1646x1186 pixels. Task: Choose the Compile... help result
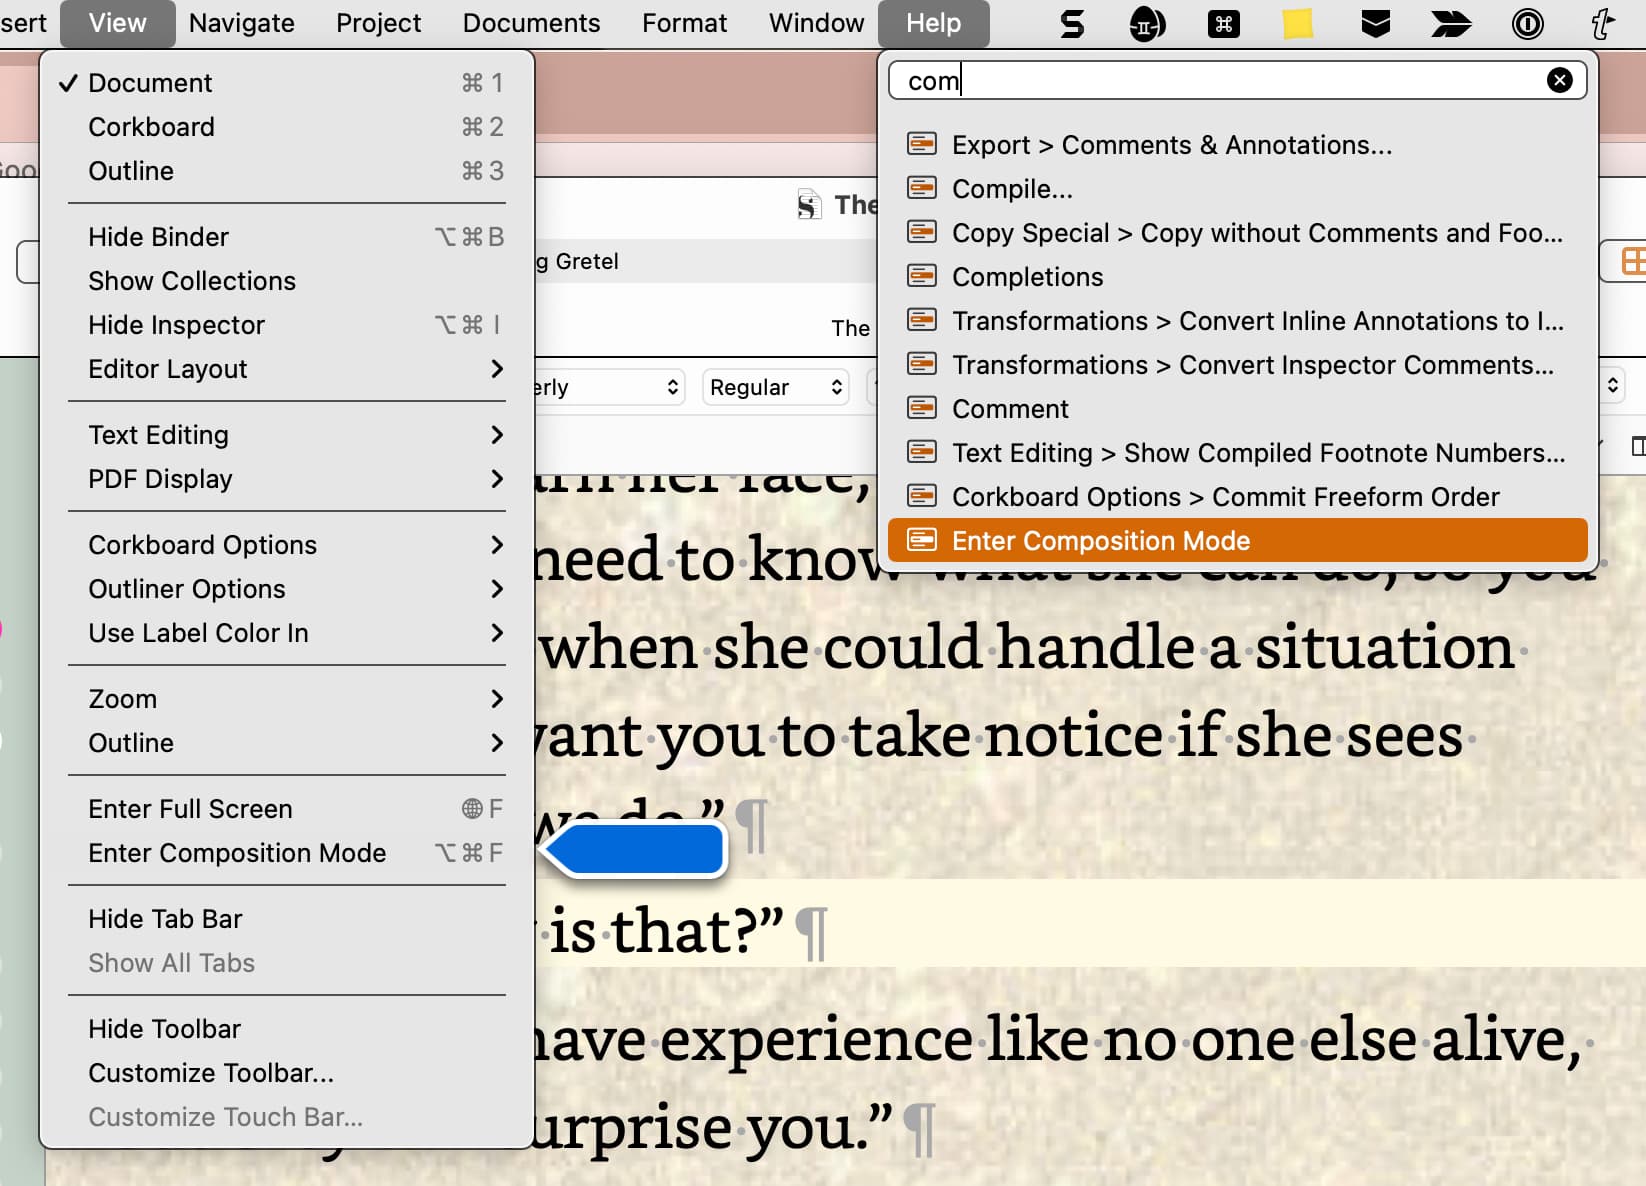click(1238, 189)
